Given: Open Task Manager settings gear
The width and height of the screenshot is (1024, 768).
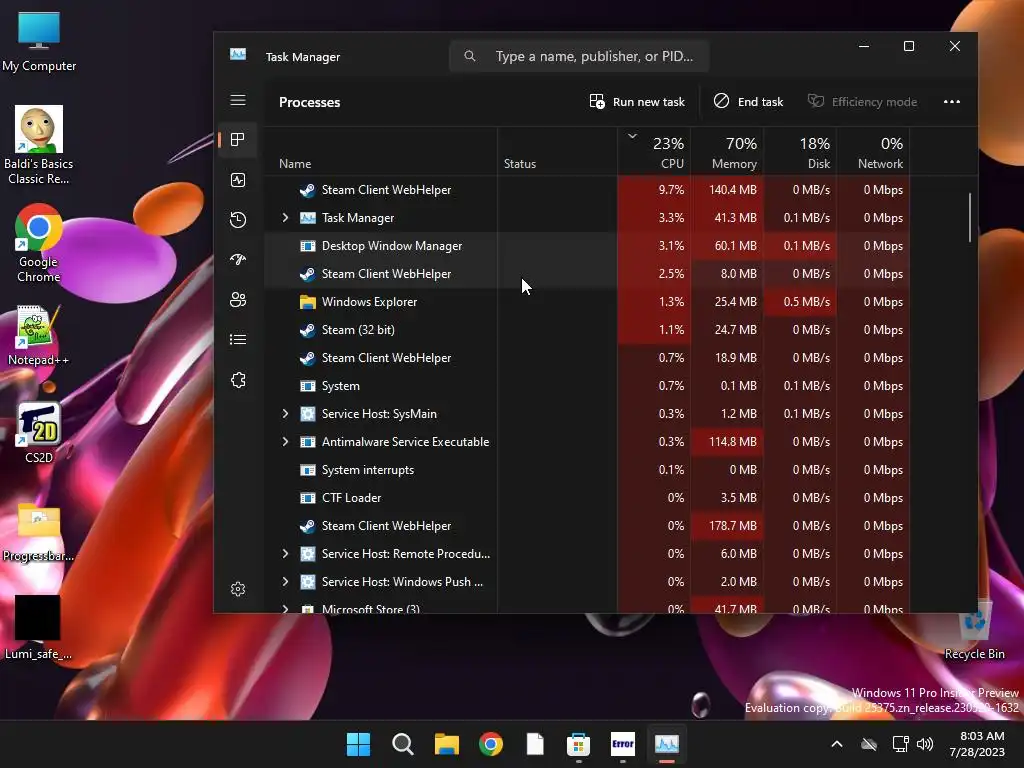Looking at the screenshot, I should (238, 589).
